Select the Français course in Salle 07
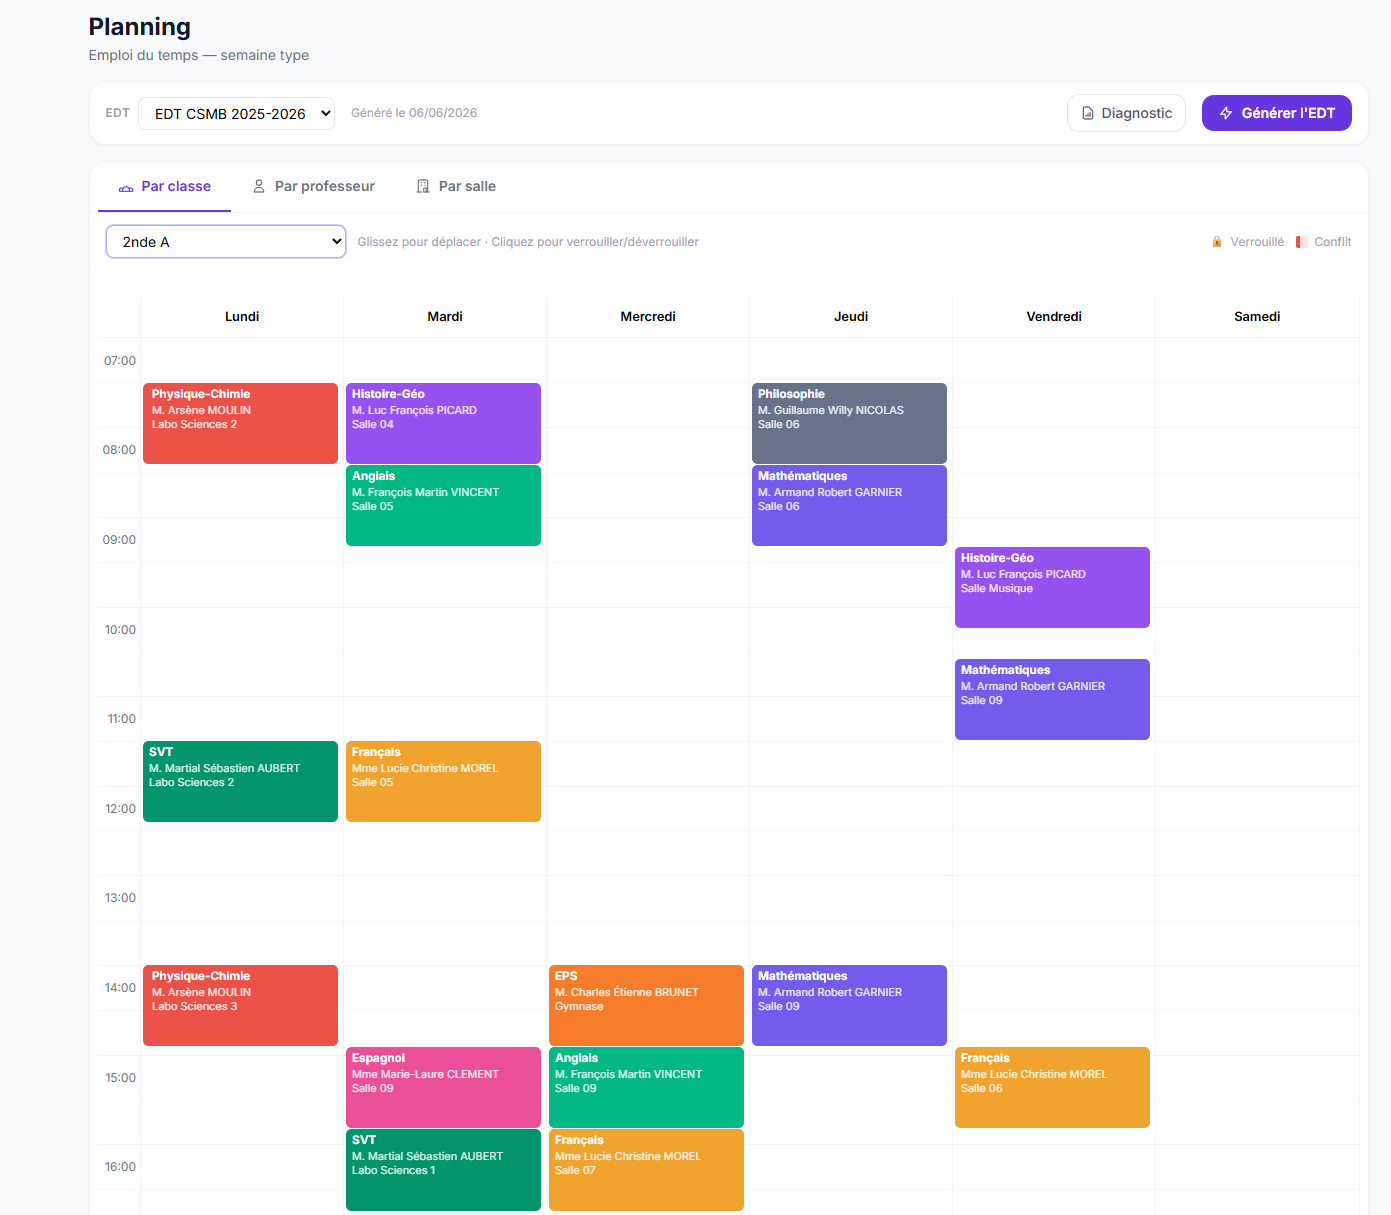The width and height of the screenshot is (1391, 1215). coord(646,1169)
